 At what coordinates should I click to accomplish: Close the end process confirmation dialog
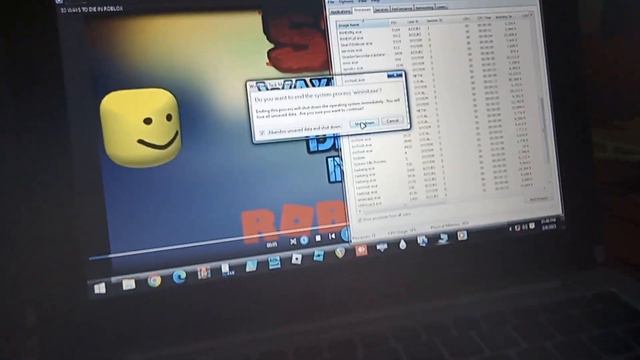point(395,75)
